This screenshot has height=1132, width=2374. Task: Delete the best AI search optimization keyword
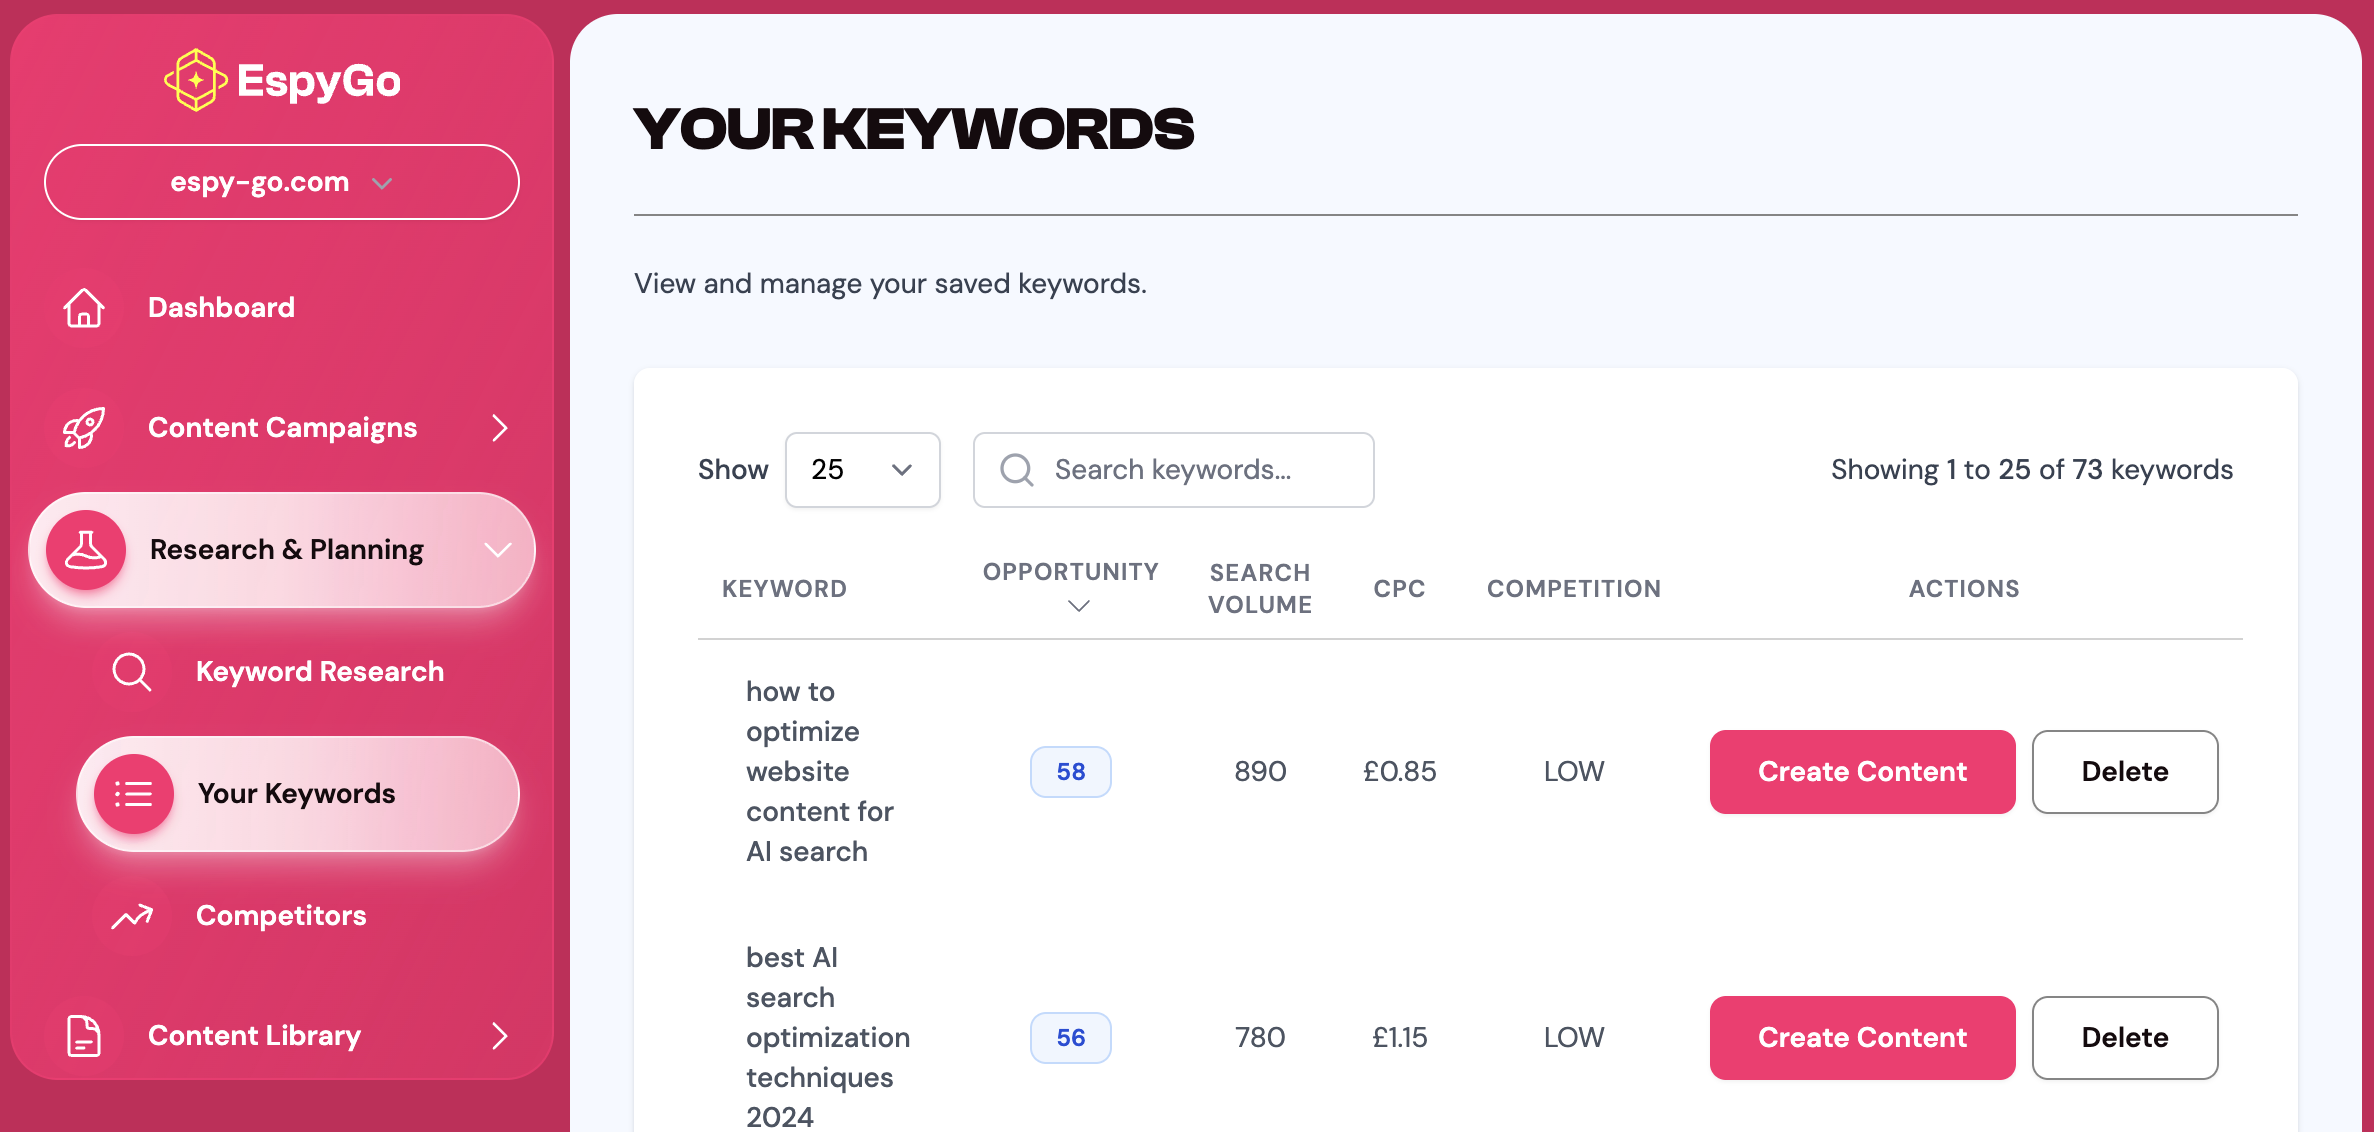point(2124,1038)
